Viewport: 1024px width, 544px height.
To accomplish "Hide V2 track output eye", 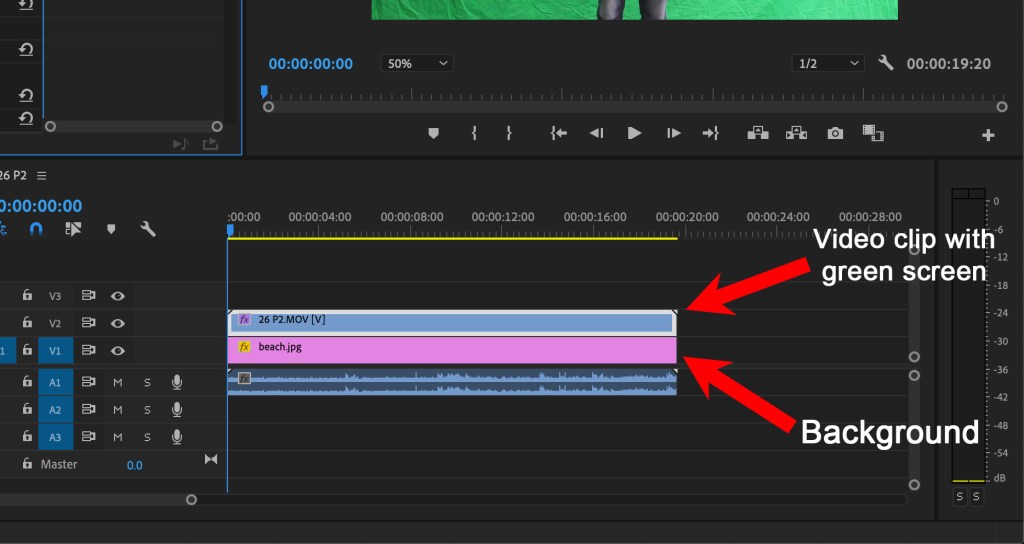I will (118, 323).
